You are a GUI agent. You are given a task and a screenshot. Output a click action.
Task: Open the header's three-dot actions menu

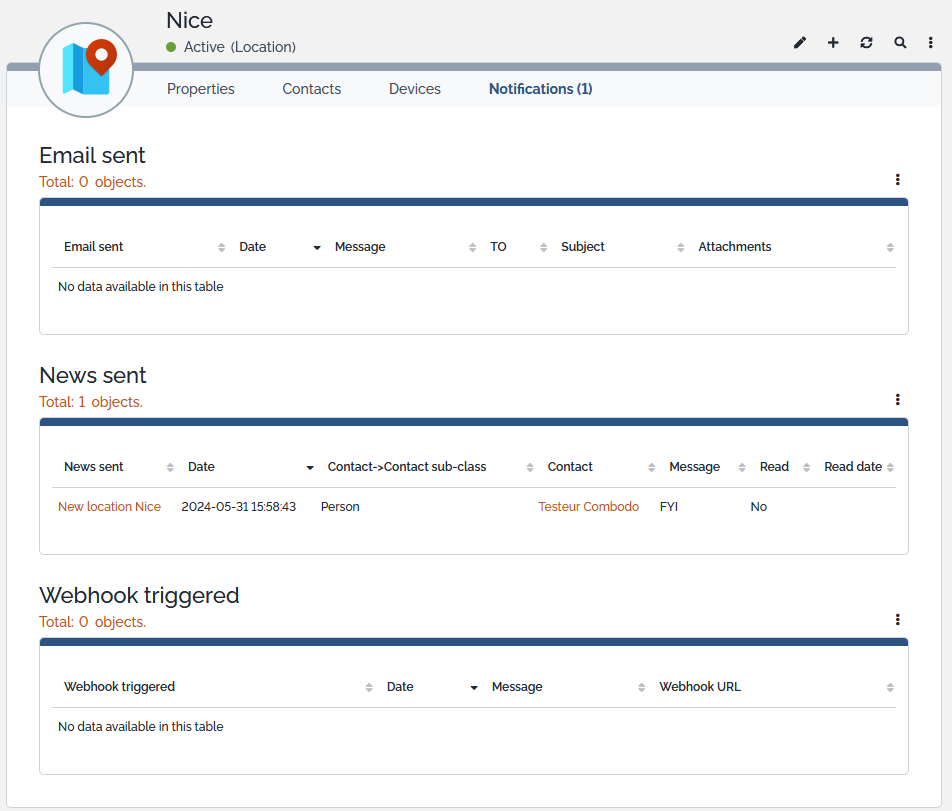point(931,43)
